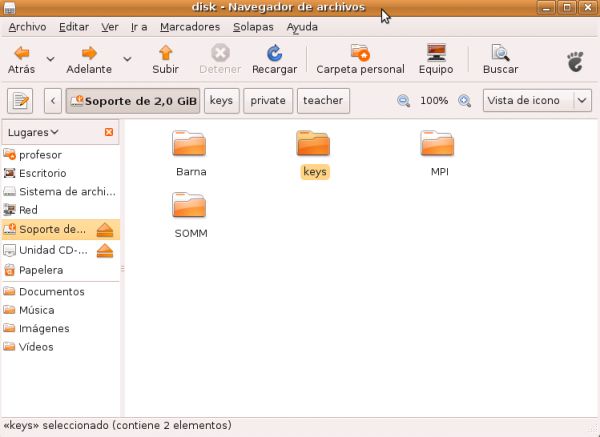Click the teacher path button
Screen dimensions: 600x437
point(323,101)
